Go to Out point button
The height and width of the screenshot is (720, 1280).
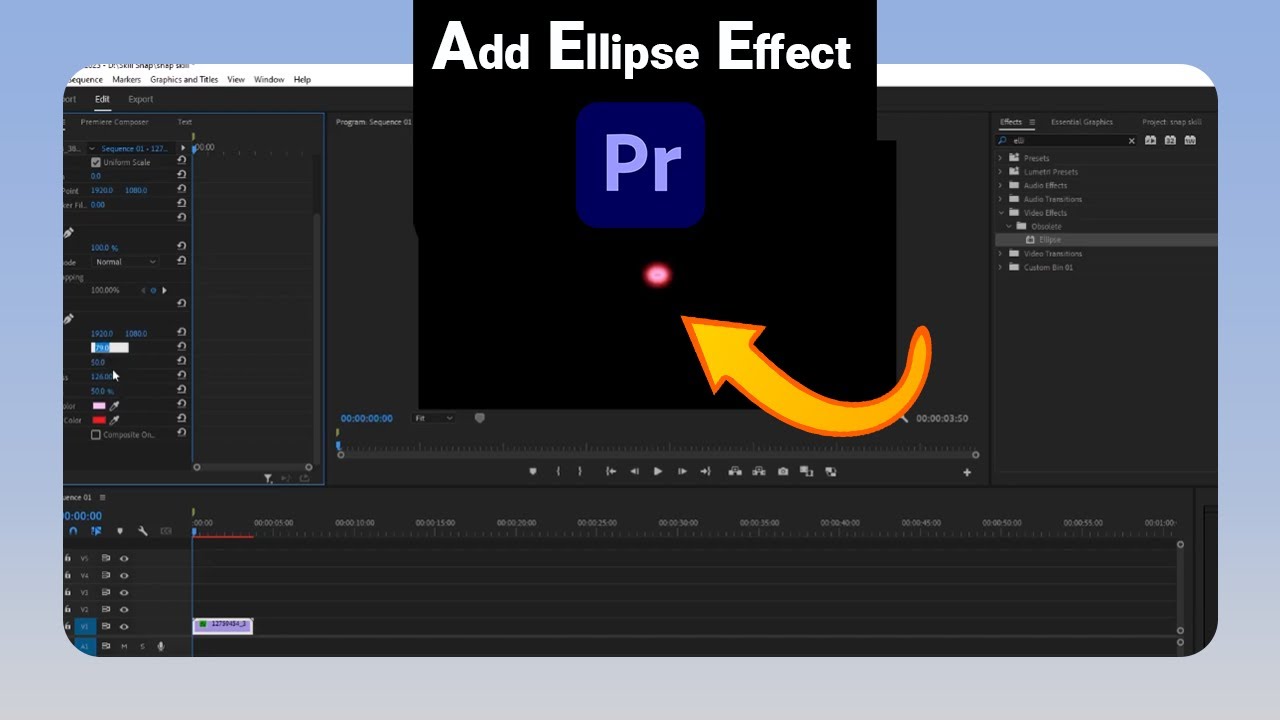click(705, 471)
